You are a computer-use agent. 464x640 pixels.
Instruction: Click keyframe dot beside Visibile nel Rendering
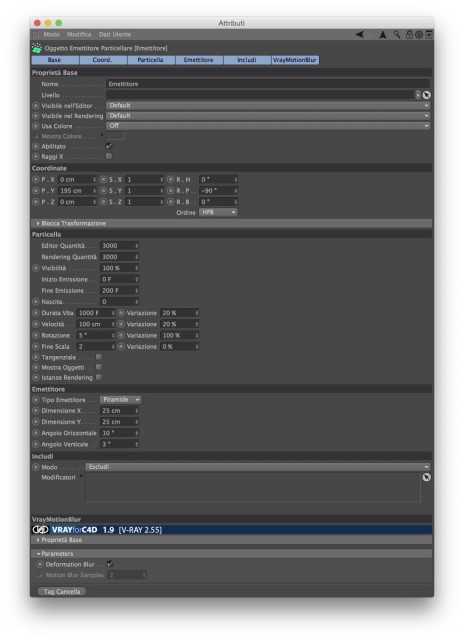coord(36,116)
